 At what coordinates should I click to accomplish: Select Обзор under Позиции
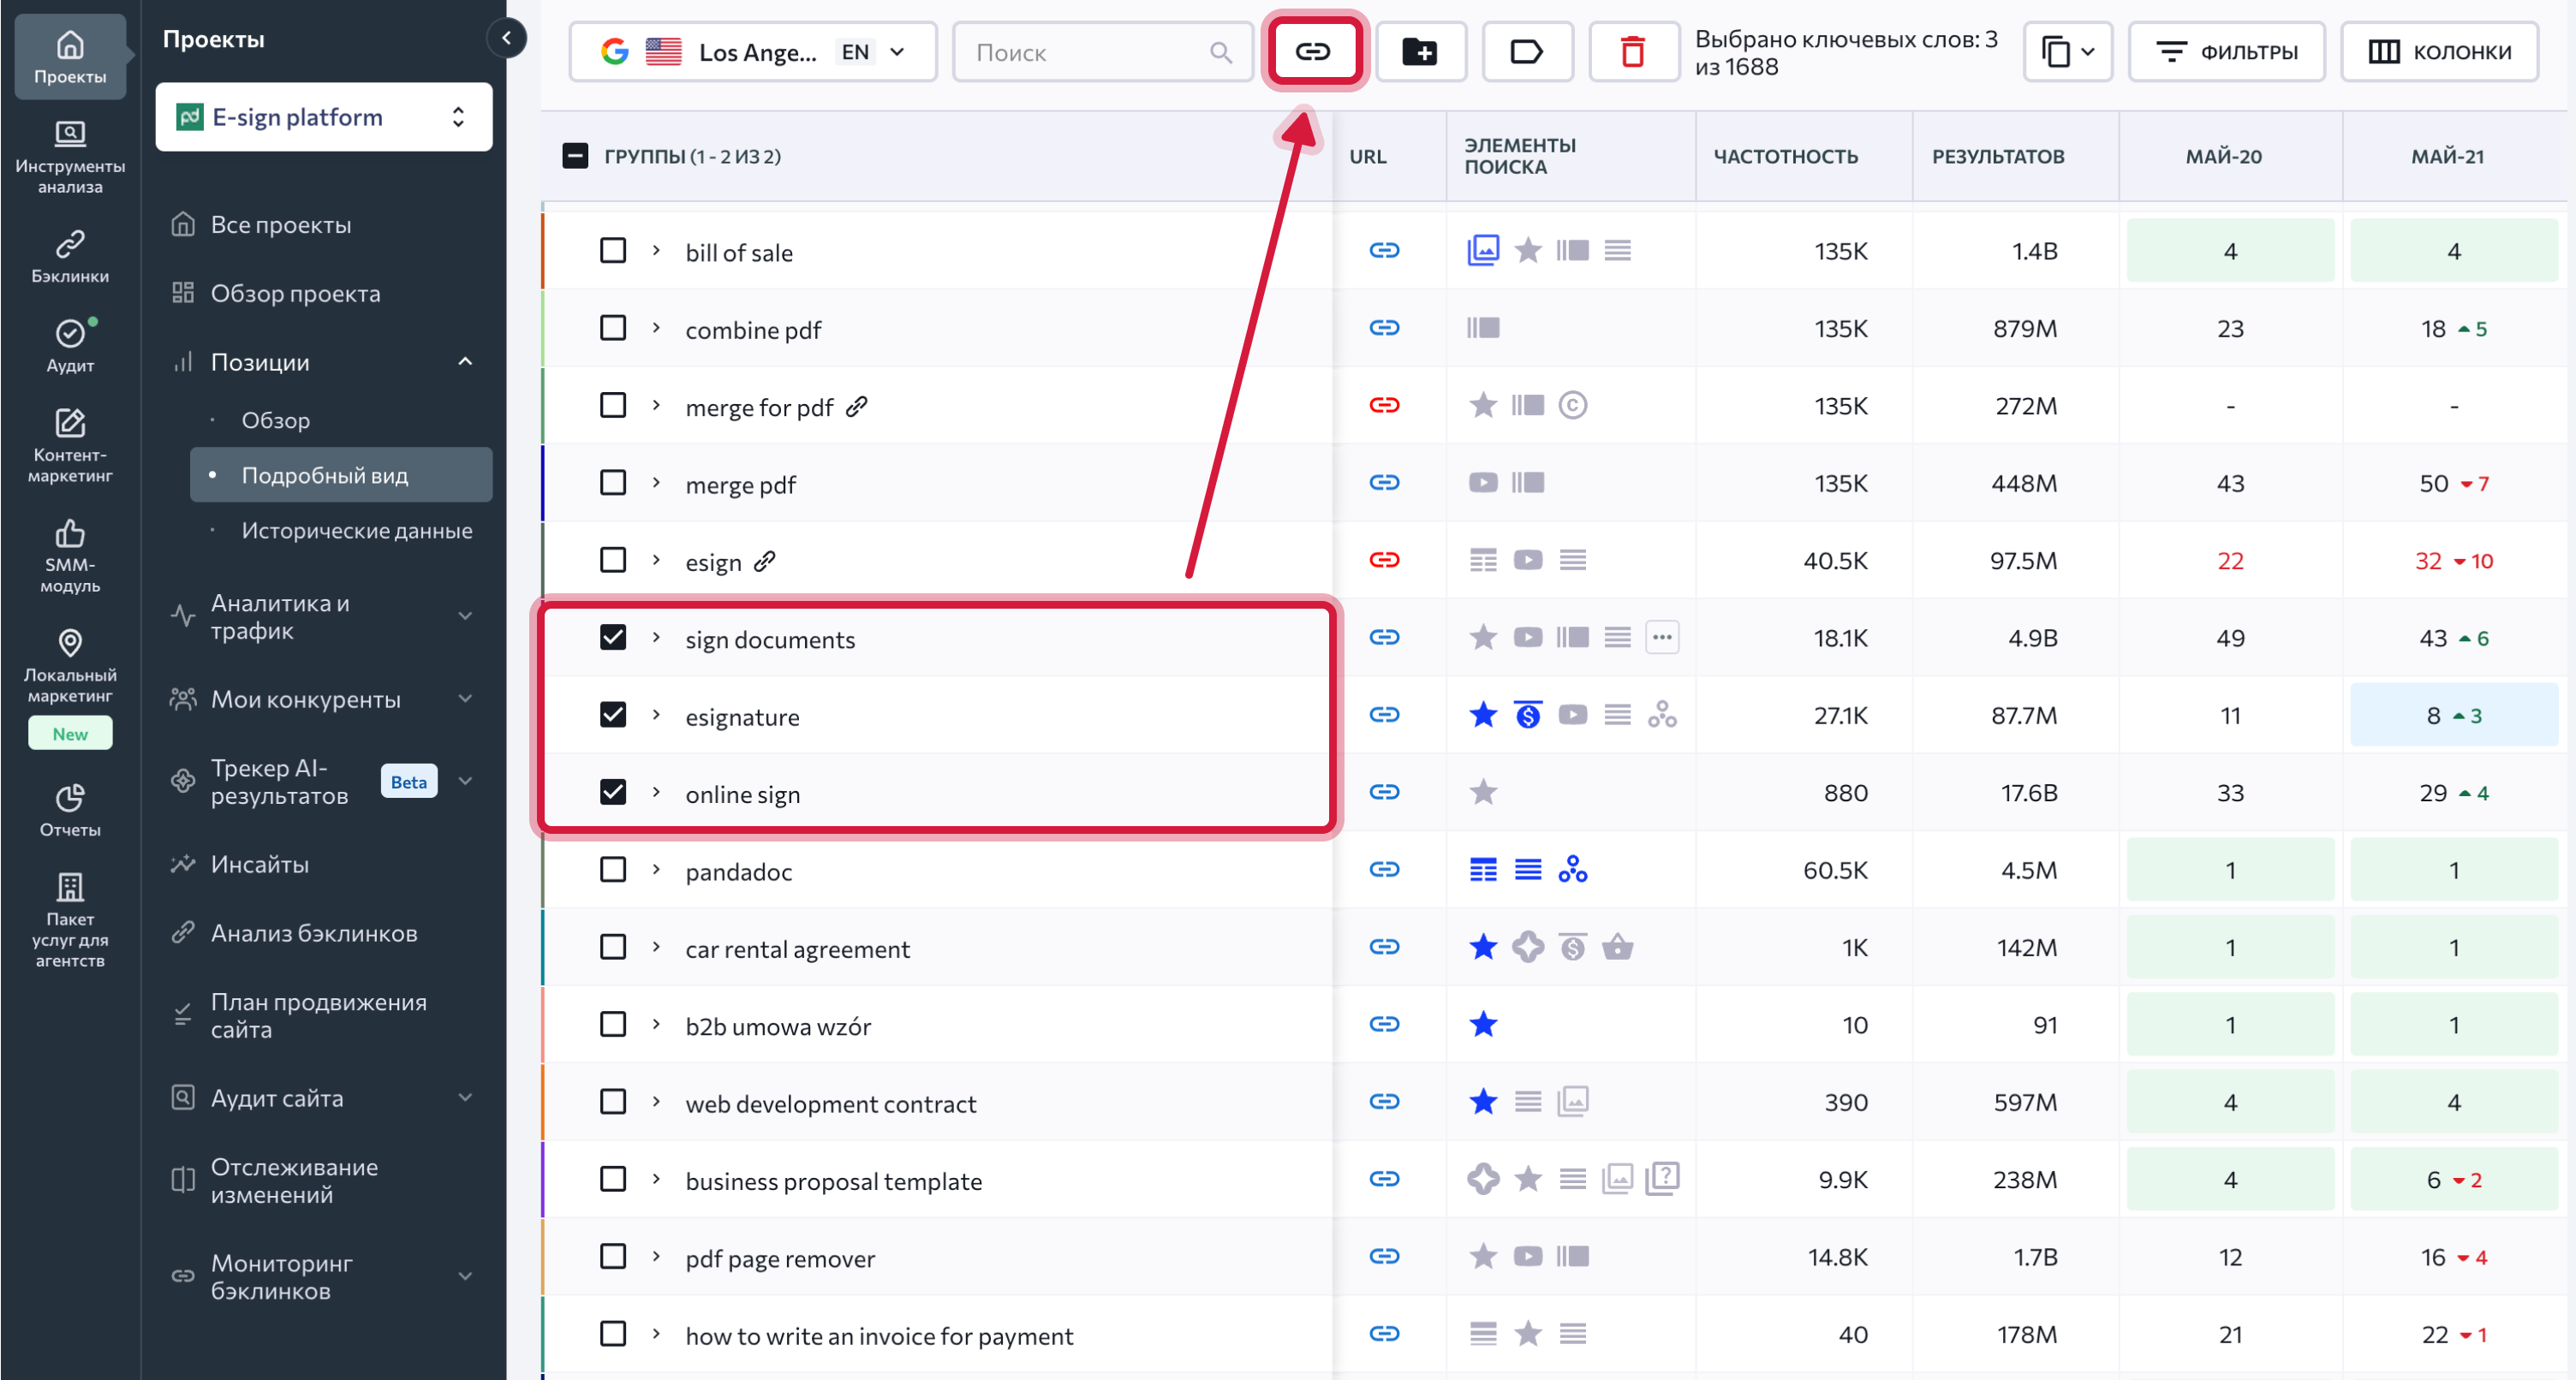coord(275,420)
